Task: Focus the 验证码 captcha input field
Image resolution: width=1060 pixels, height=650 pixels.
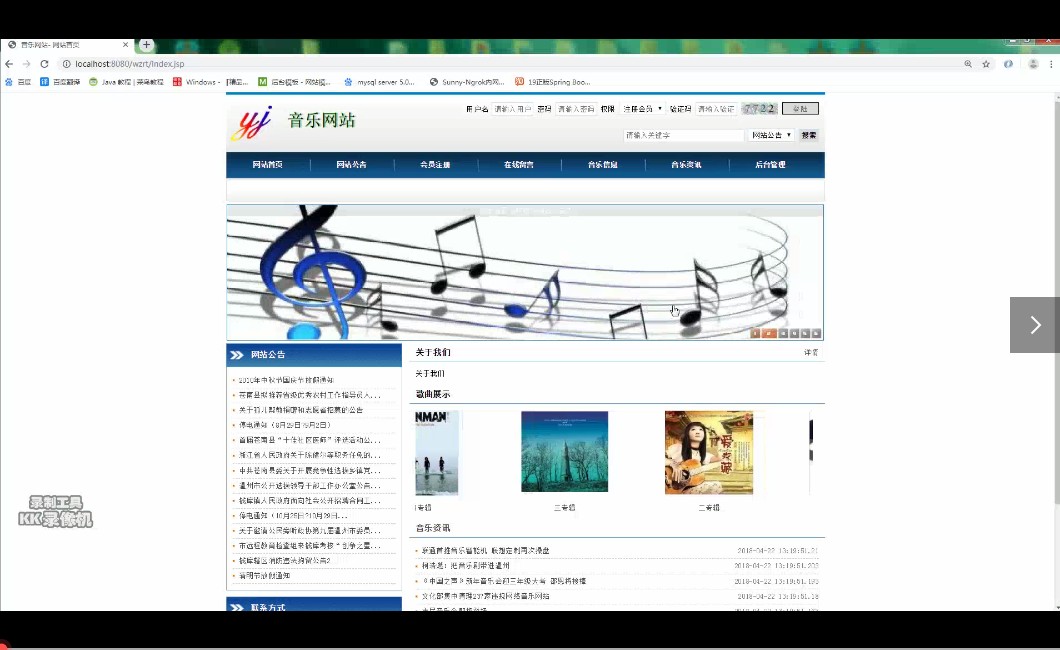Action: click(716, 109)
